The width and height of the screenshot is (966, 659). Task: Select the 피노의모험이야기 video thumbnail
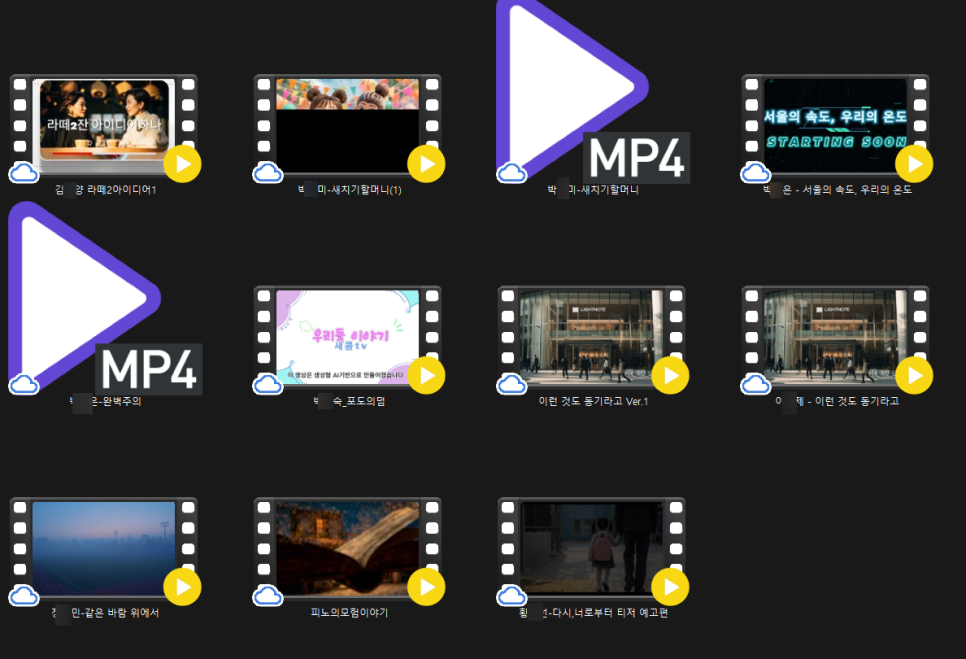click(347, 548)
